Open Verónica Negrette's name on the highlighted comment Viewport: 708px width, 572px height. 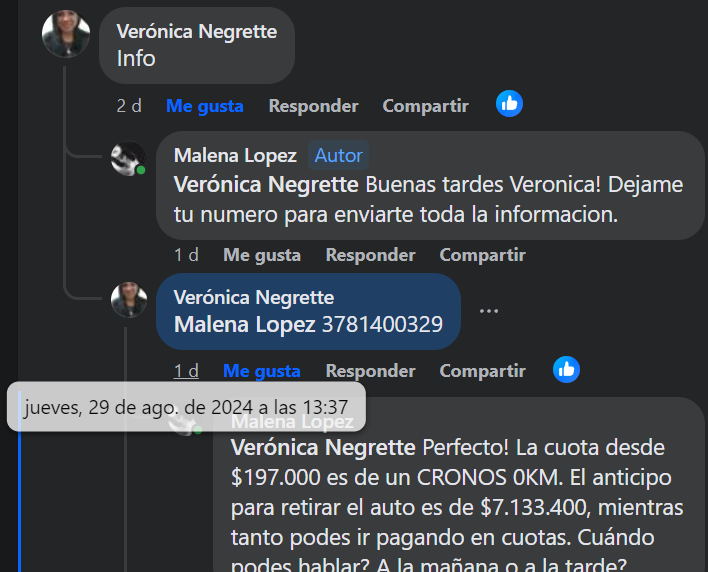pyautogui.click(x=254, y=298)
